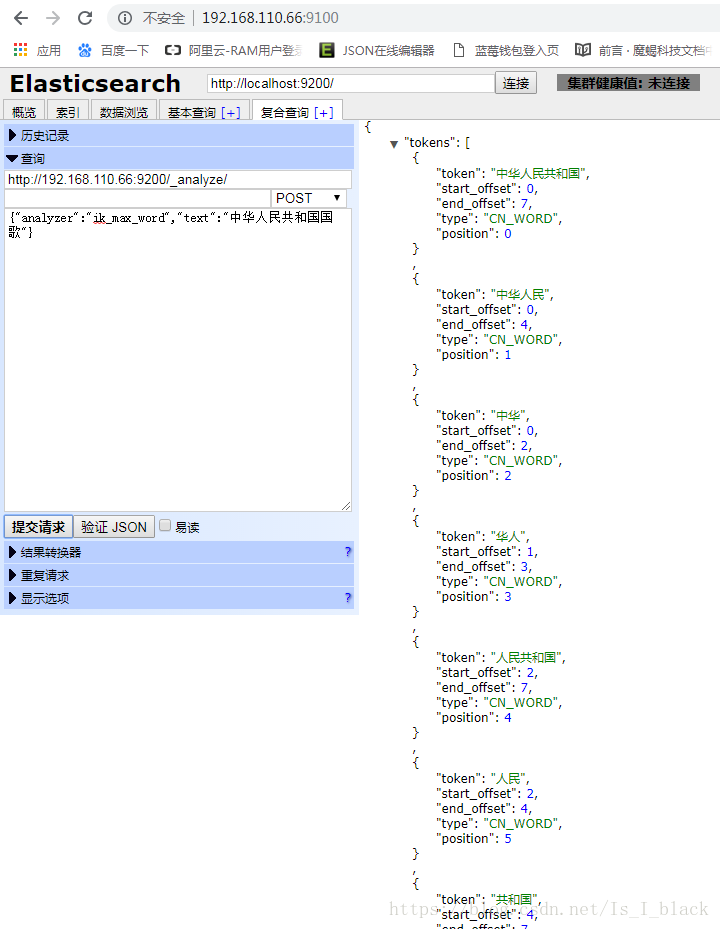Image resolution: width=720 pixels, height=929 pixels.
Task: Click token value "共和国"
Action: point(514,899)
